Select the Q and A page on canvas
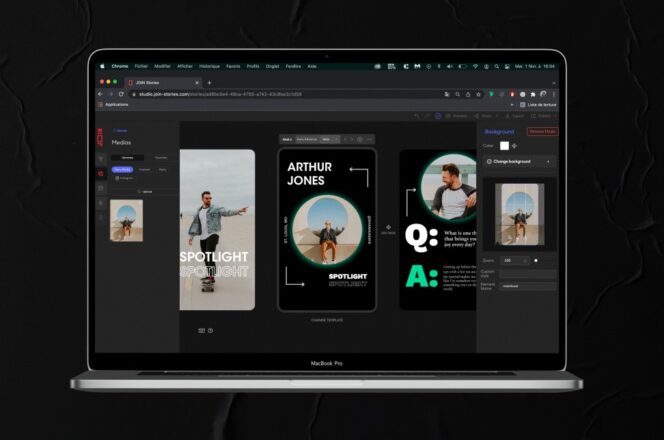Screen dimensions: 664x440 click(x=438, y=230)
